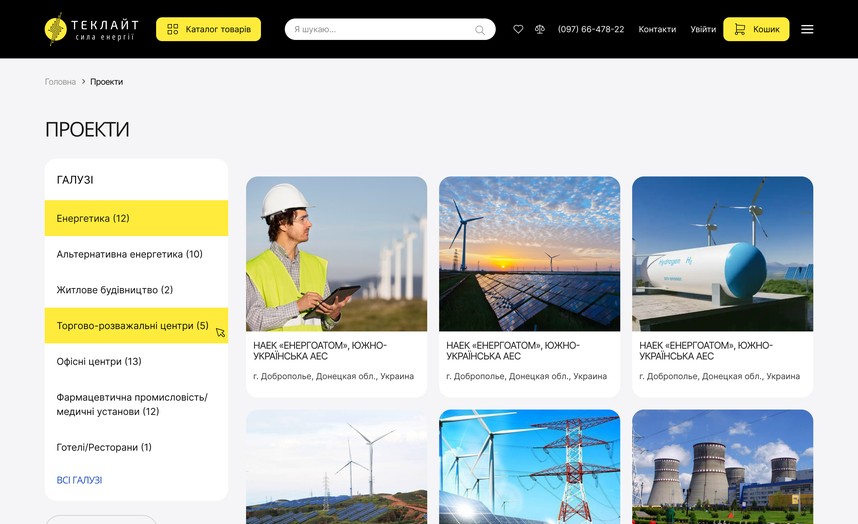
Task: Click the grid icon in catalog button
Action: [173, 30]
